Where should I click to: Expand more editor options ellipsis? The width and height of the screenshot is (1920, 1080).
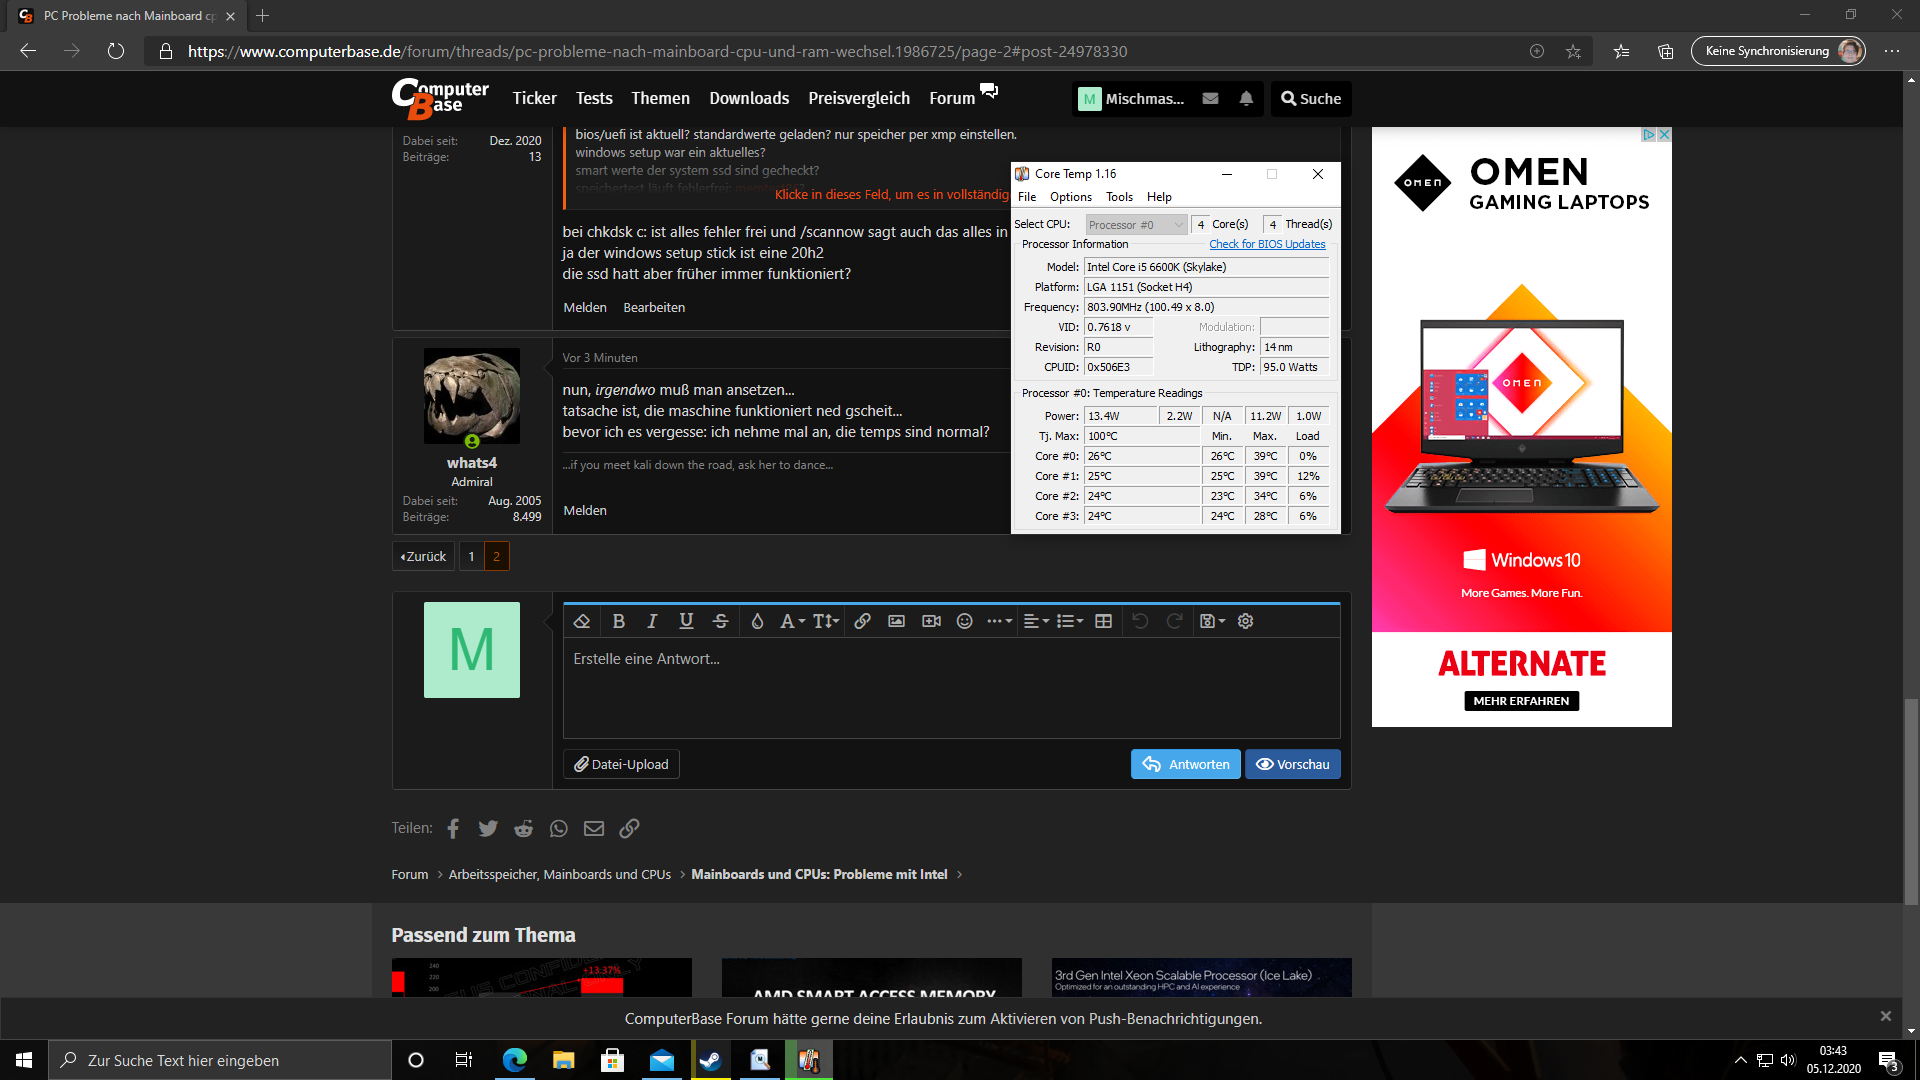point(999,621)
